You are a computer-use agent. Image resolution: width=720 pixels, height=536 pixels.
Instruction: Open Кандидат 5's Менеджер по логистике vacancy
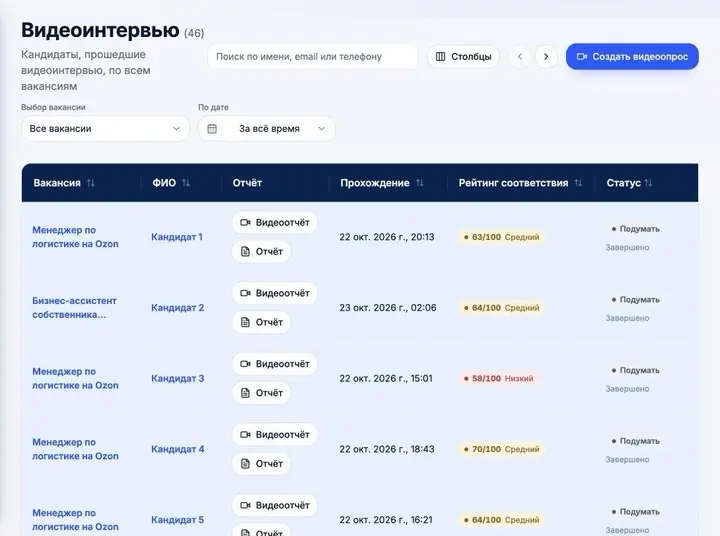pyautogui.click(x=75, y=520)
